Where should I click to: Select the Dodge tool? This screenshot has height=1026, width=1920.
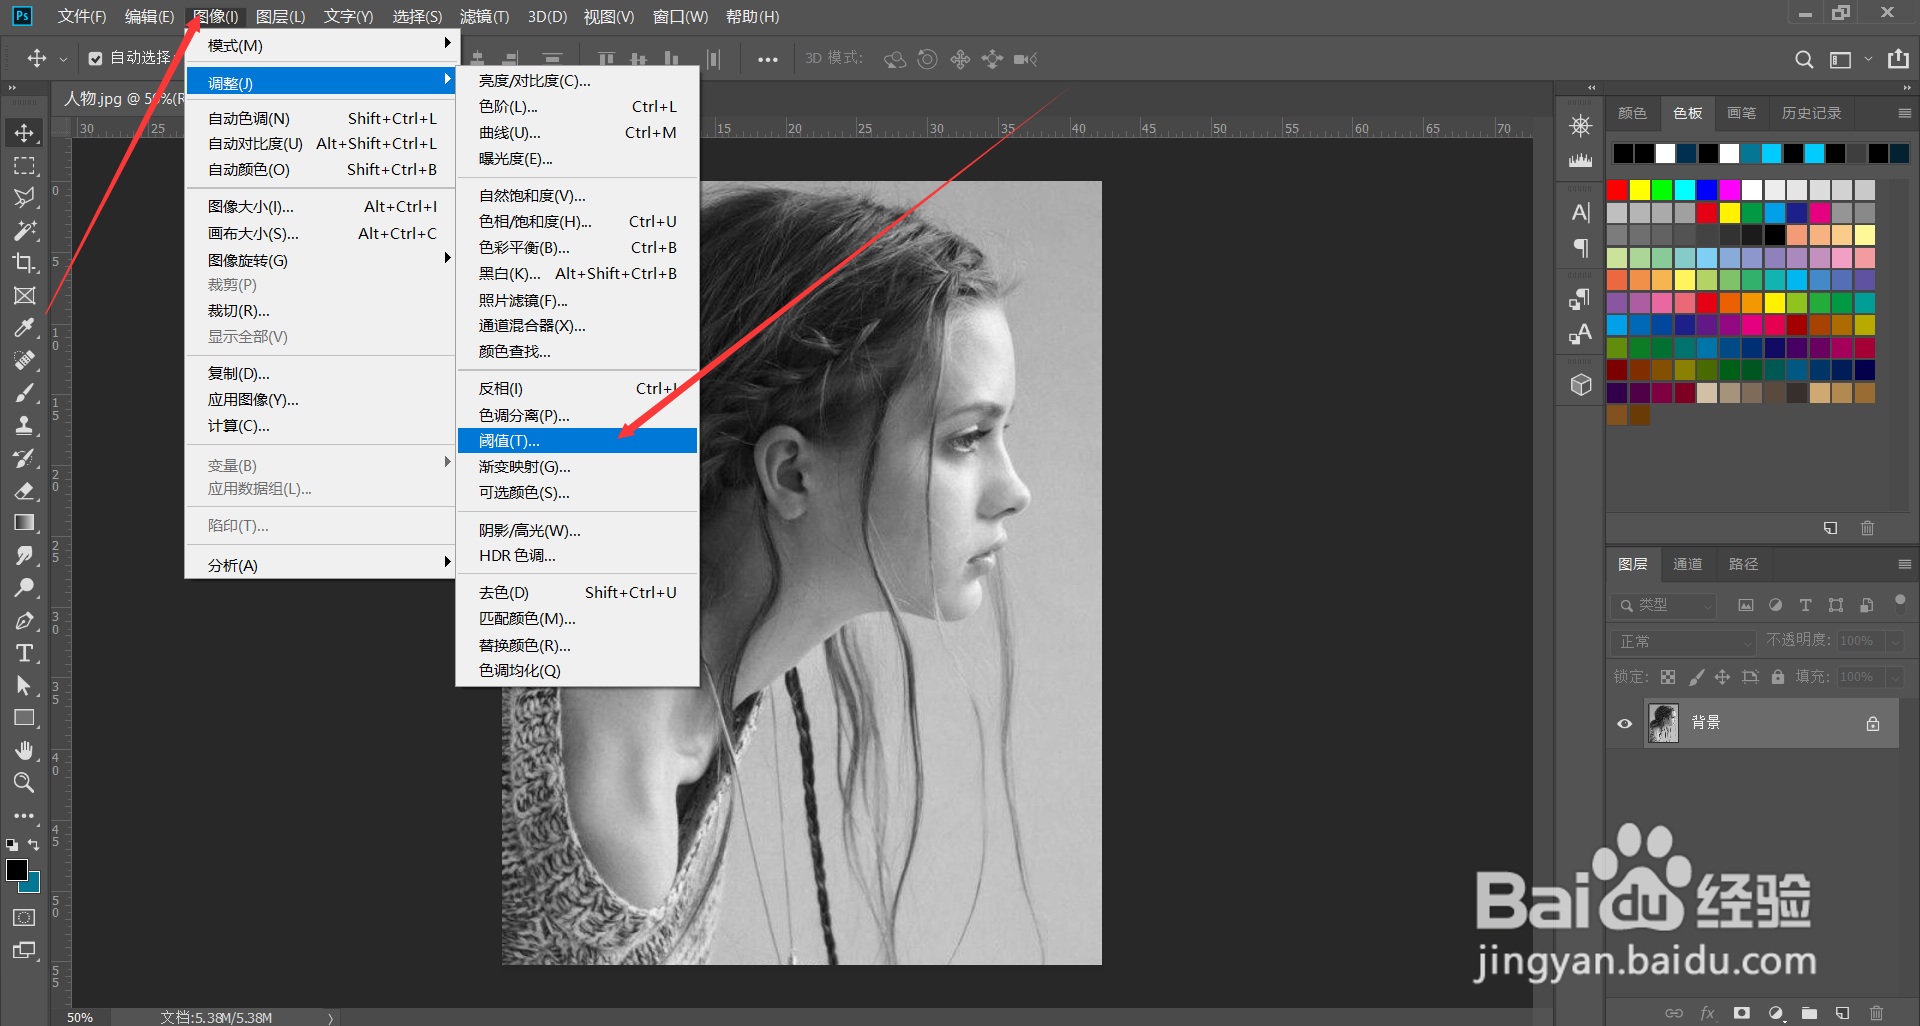(x=24, y=588)
